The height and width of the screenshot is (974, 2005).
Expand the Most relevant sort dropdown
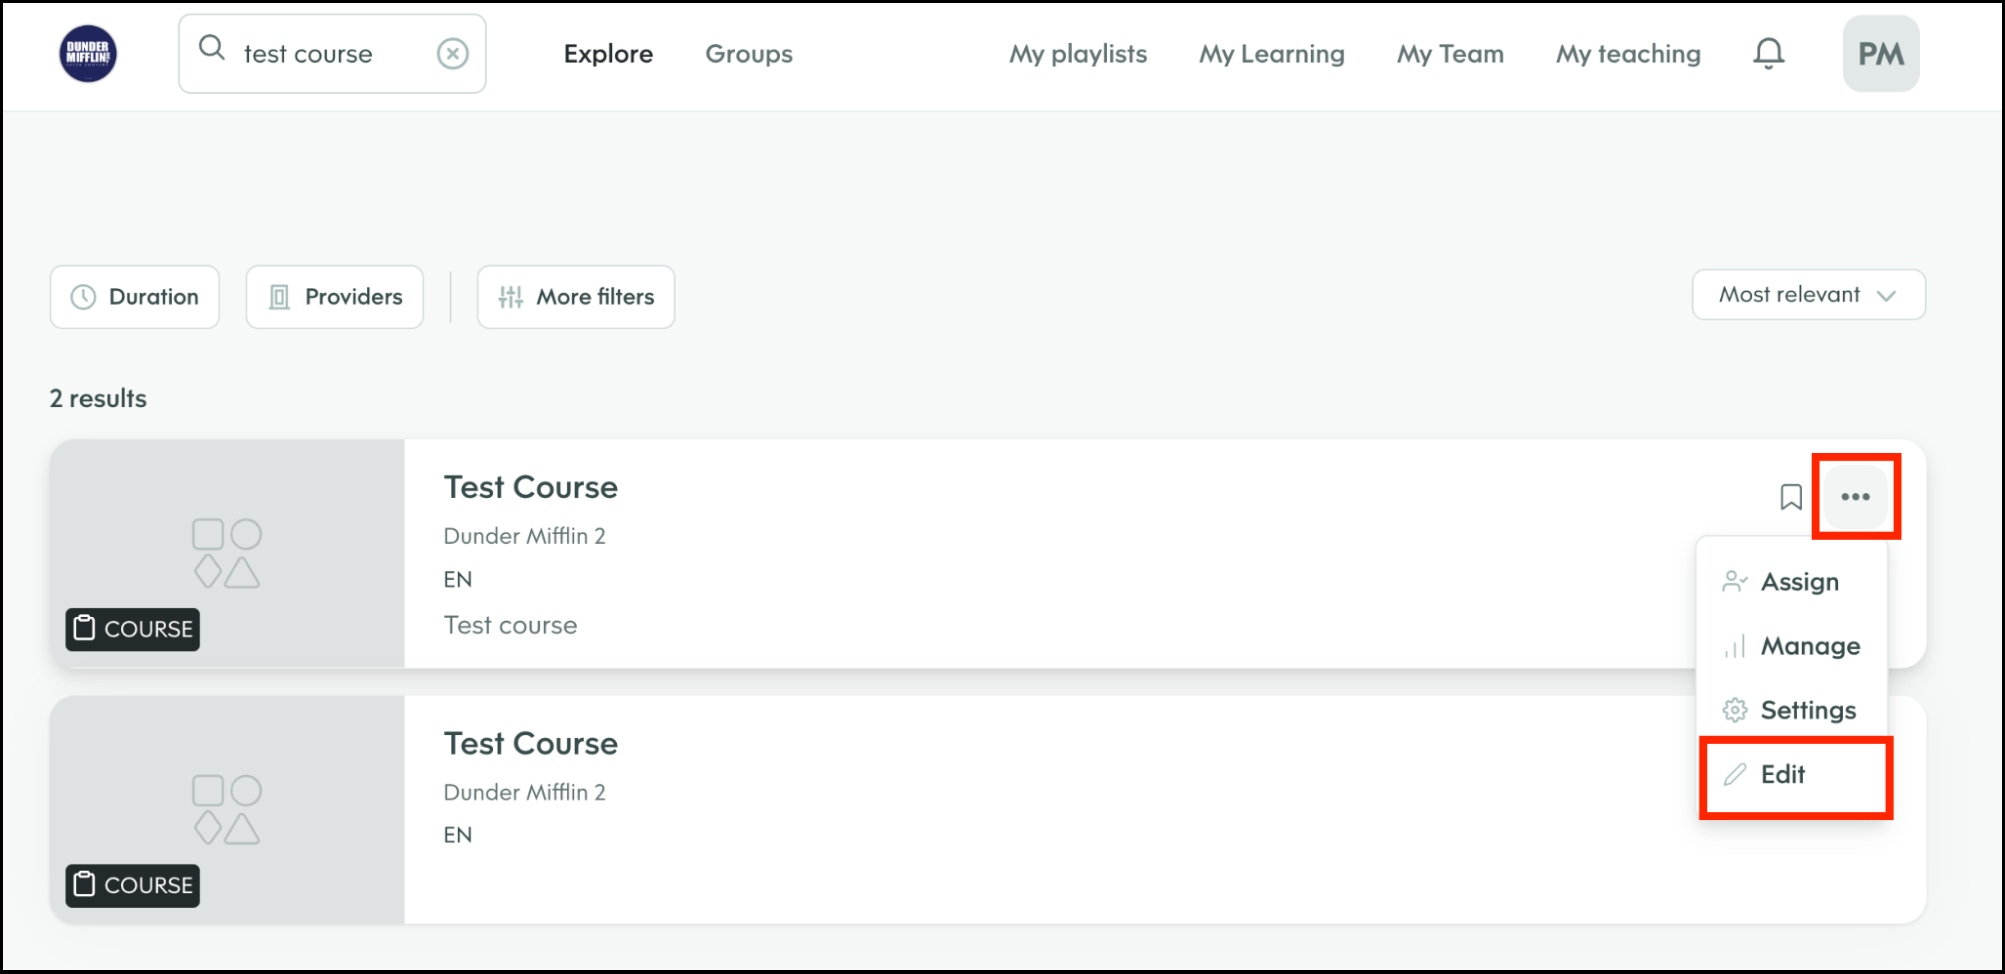click(x=1808, y=295)
